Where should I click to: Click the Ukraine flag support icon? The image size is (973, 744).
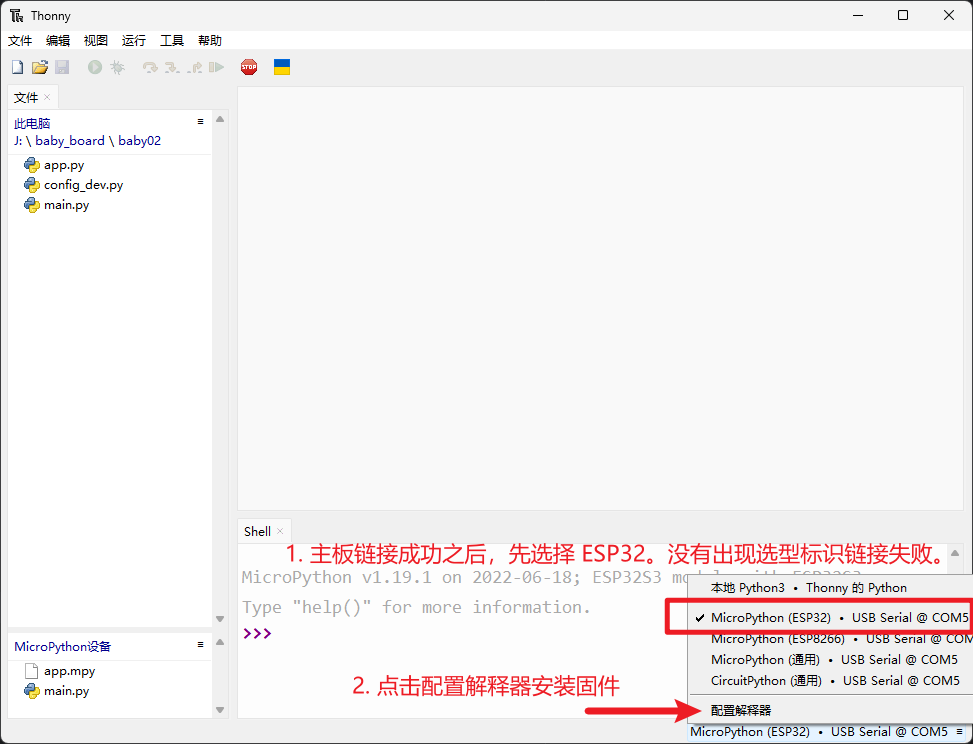point(282,67)
